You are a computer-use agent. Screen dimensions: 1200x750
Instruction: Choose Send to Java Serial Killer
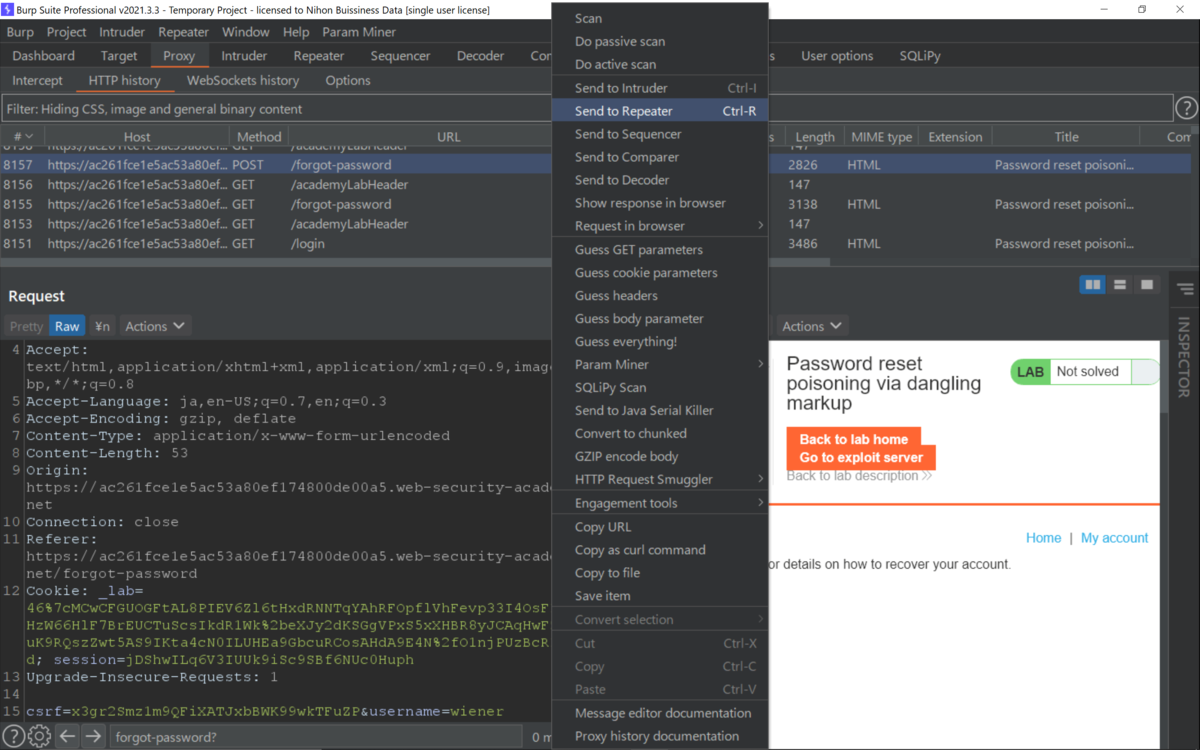pos(660,411)
